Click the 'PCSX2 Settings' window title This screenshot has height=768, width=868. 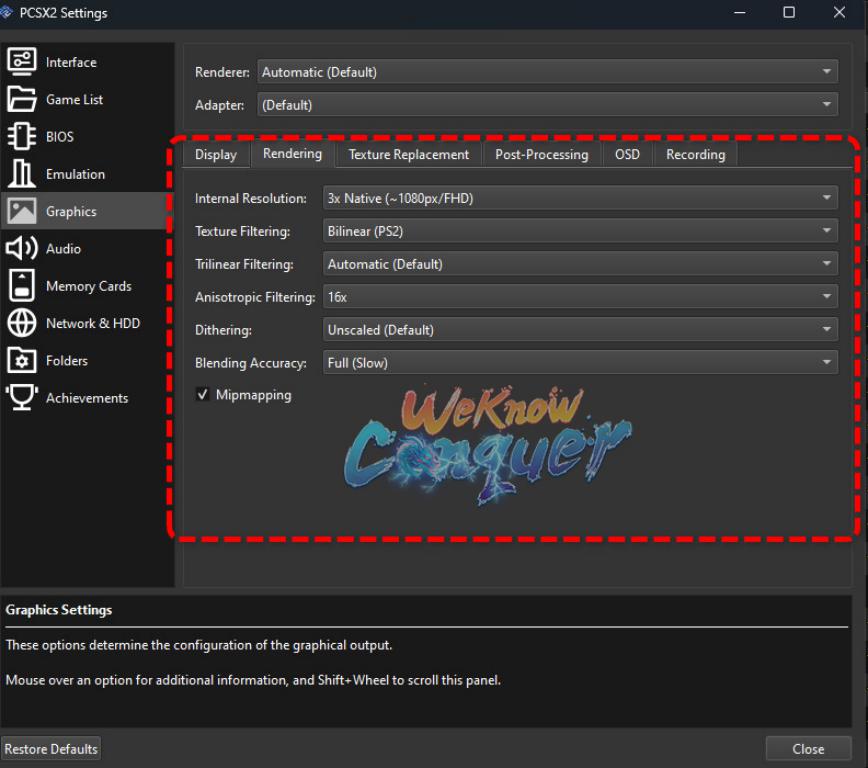[63, 13]
